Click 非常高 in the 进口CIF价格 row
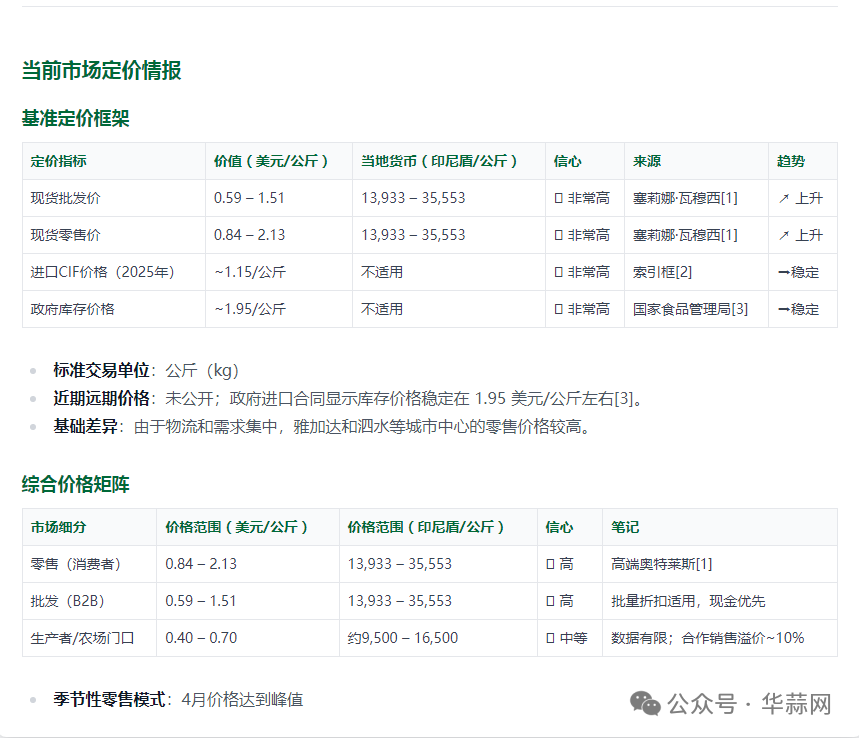Image resolution: width=859 pixels, height=738 pixels. 588,272
